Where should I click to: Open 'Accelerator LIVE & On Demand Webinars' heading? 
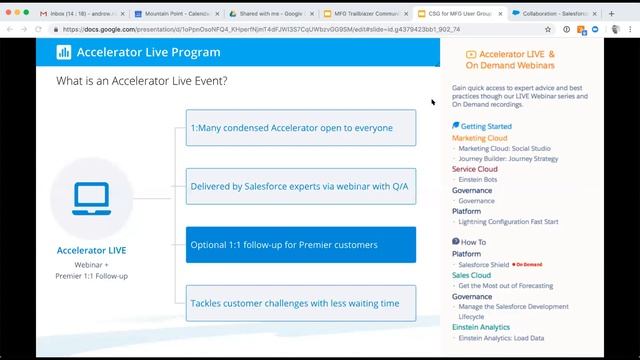(510, 60)
